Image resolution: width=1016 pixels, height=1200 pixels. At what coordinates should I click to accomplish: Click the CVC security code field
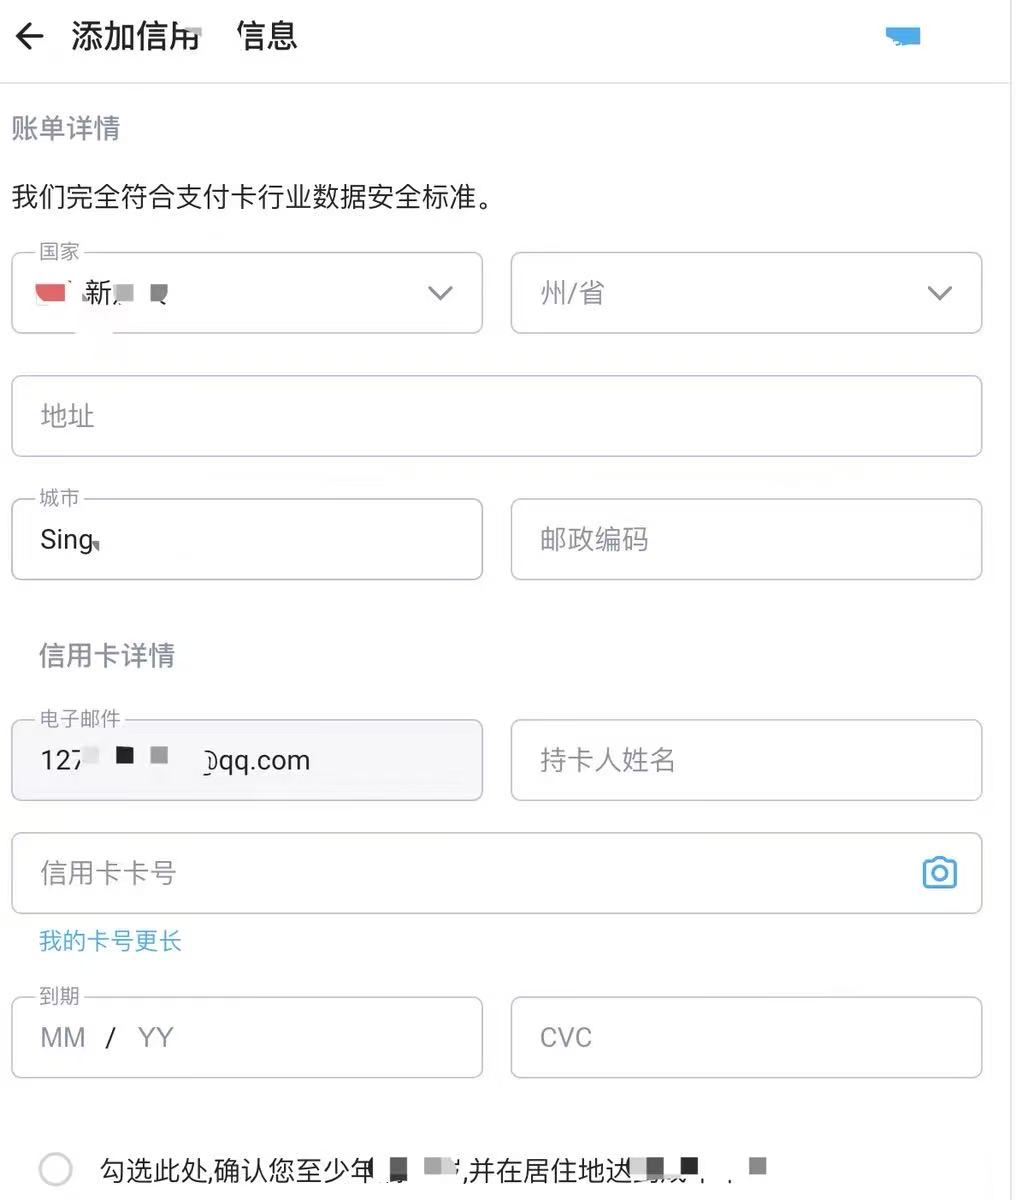[746, 1037]
